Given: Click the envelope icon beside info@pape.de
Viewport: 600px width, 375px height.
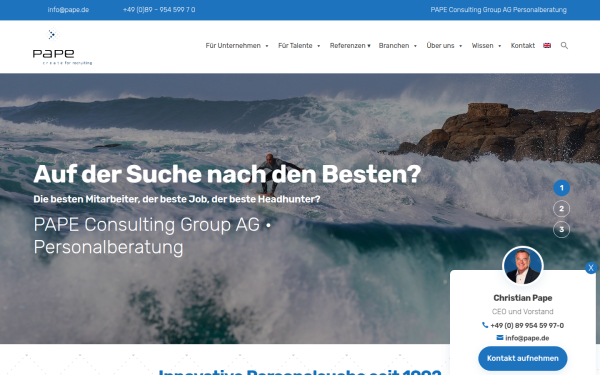Looking at the screenshot, I should point(500,338).
